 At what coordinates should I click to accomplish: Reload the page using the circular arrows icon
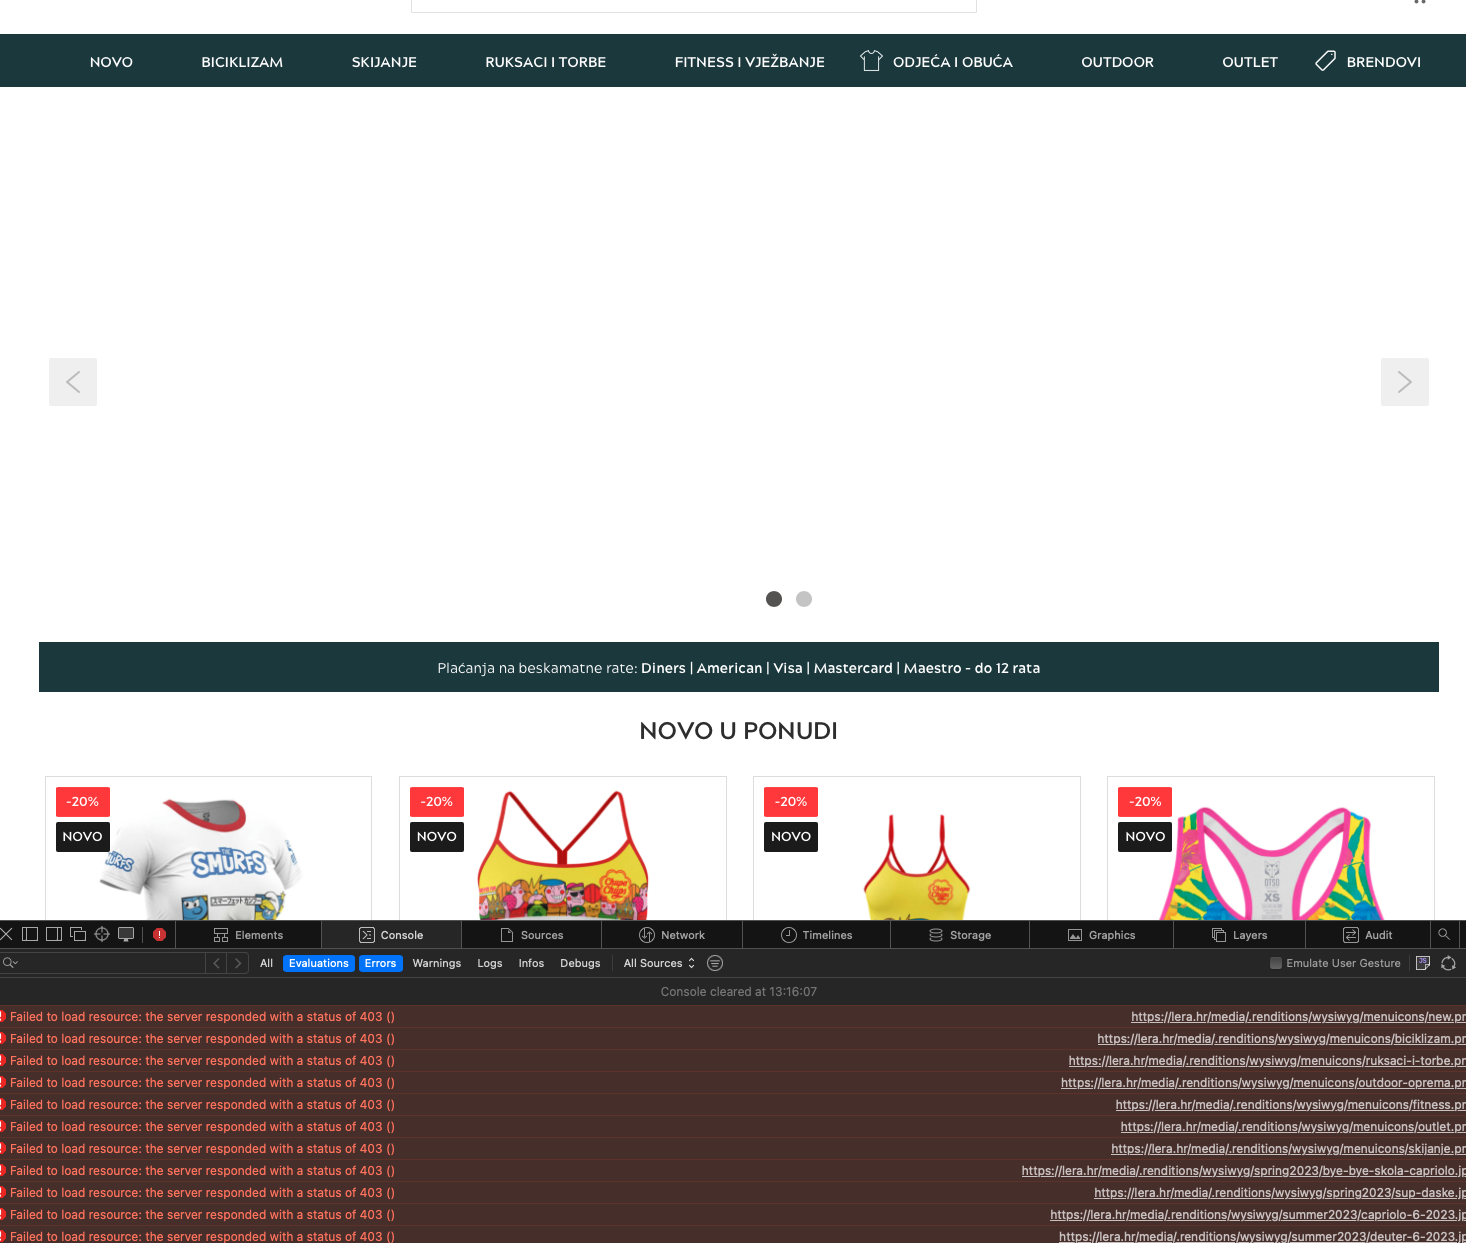(1449, 963)
